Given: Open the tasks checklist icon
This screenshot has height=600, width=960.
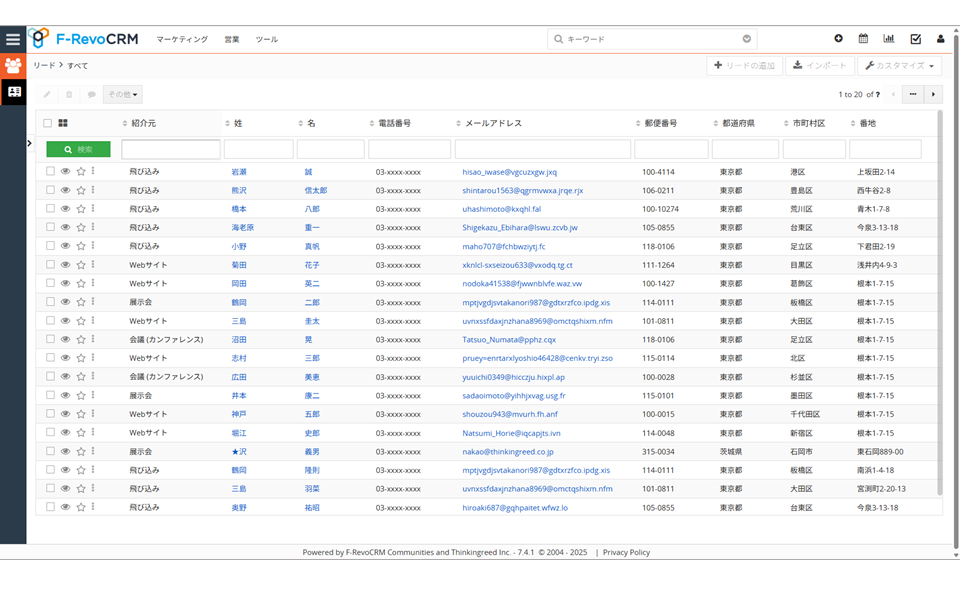Looking at the screenshot, I should 915,39.
